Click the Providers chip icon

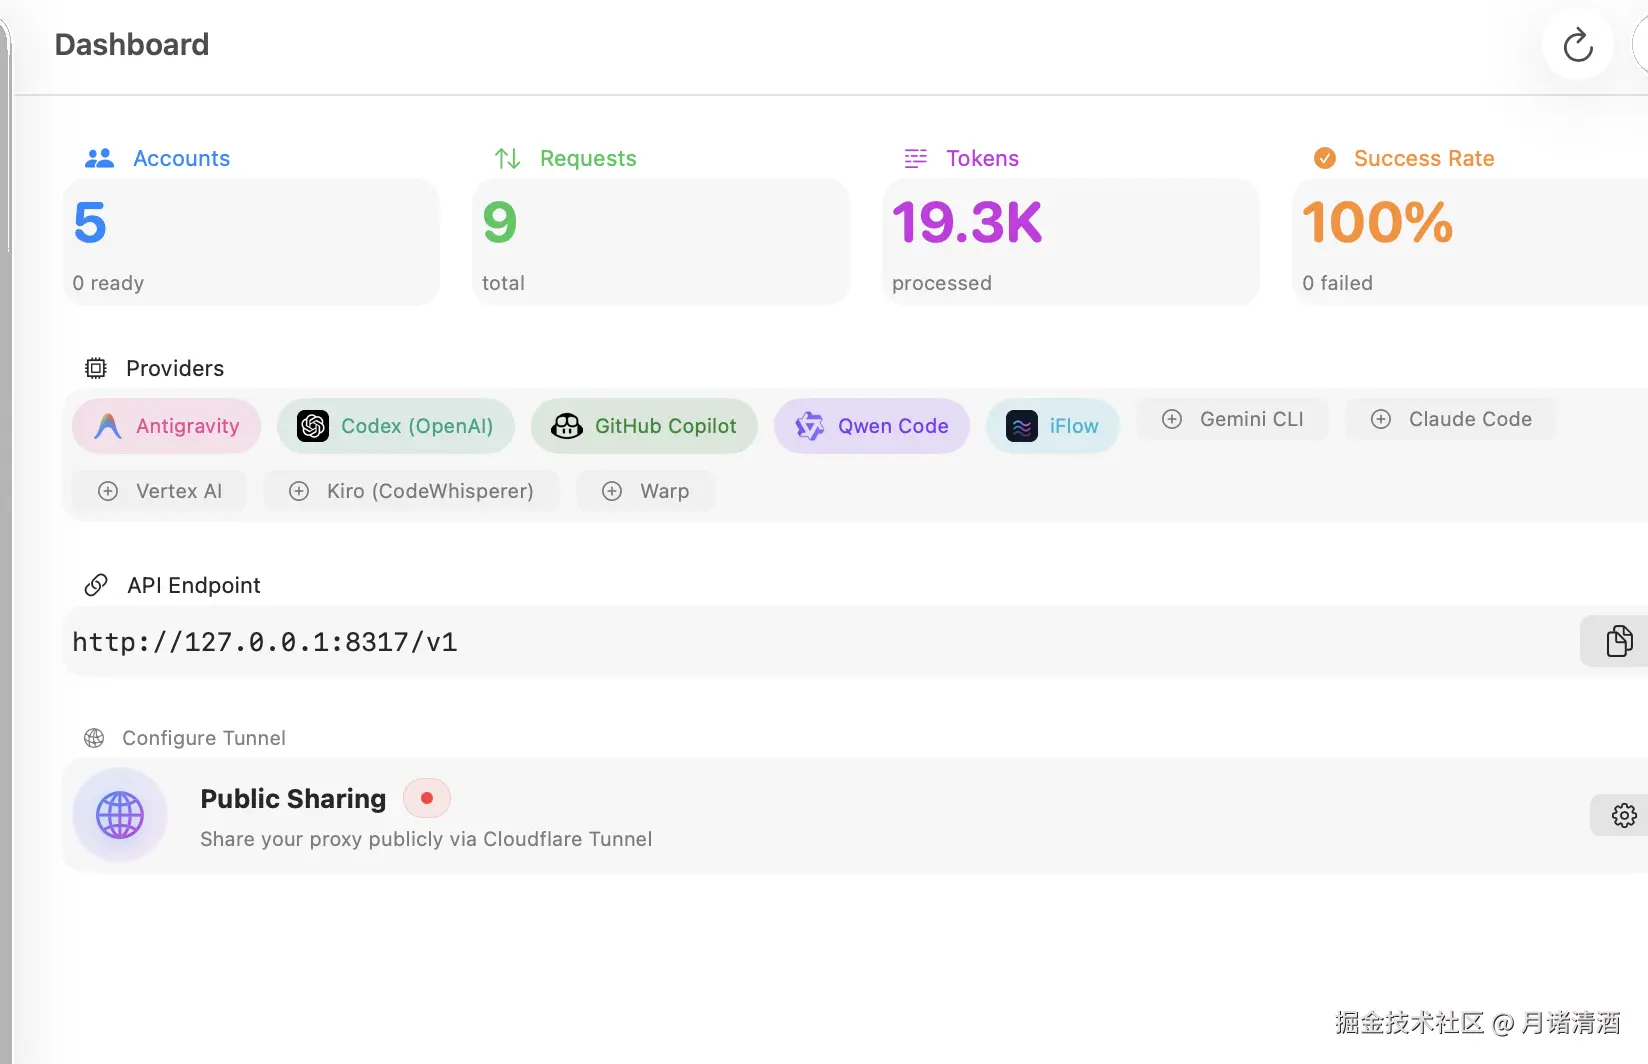(x=96, y=368)
